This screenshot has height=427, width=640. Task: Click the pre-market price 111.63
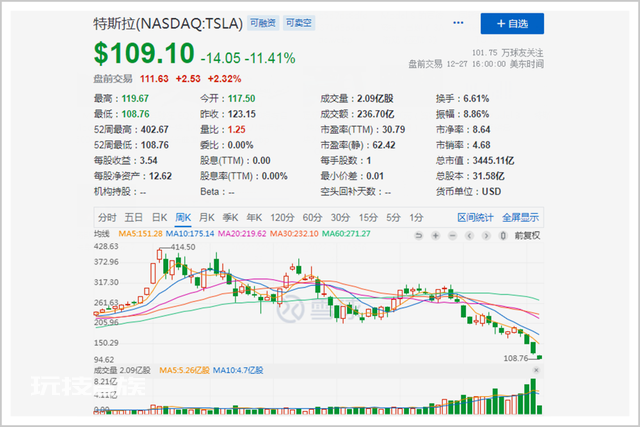coord(154,79)
